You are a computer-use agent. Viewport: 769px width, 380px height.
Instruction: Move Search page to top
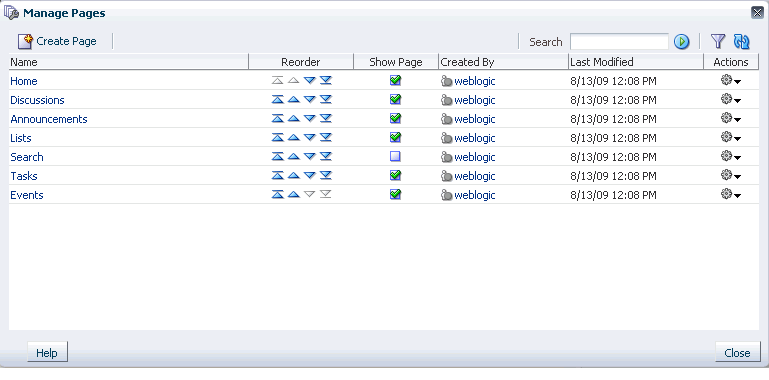point(278,157)
